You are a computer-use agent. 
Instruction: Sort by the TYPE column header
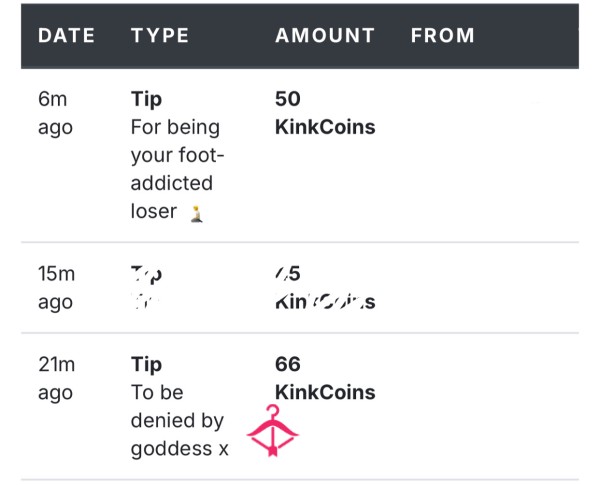(160, 36)
